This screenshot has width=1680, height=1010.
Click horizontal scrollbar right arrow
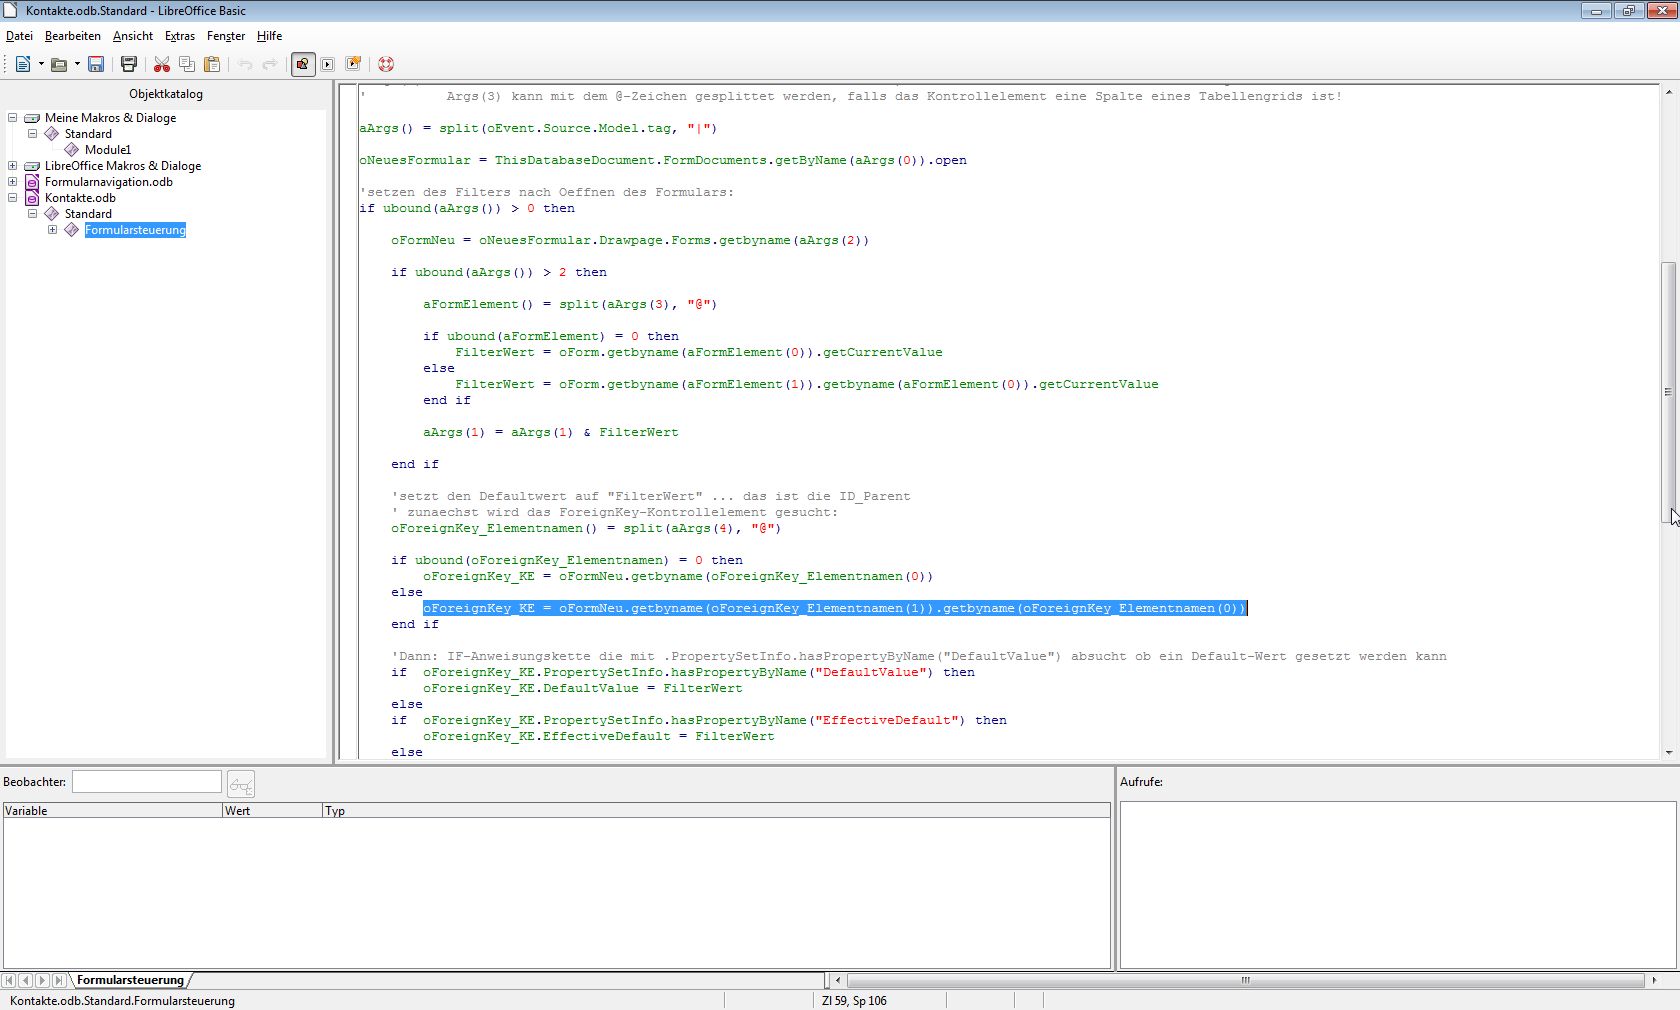(1654, 980)
